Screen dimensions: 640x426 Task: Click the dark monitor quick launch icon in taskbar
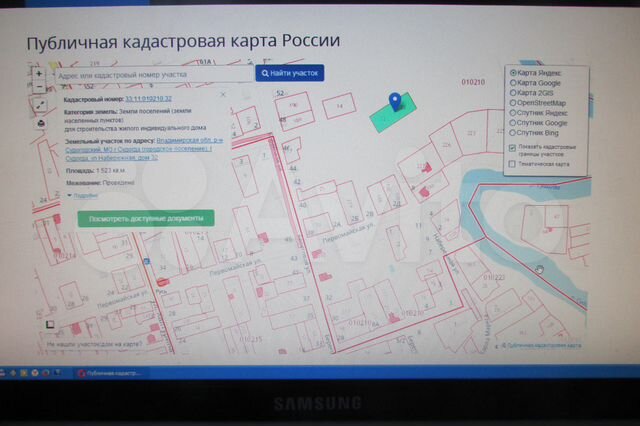57,373
